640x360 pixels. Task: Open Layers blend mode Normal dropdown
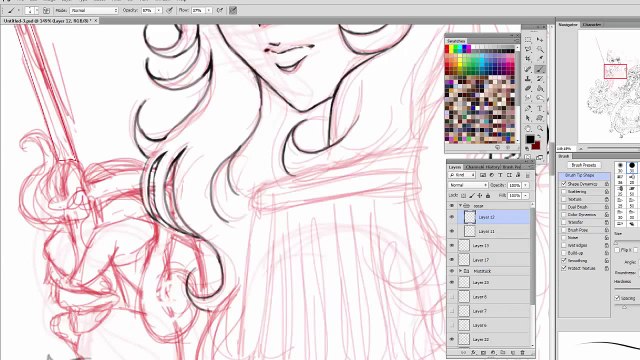click(x=468, y=185)
